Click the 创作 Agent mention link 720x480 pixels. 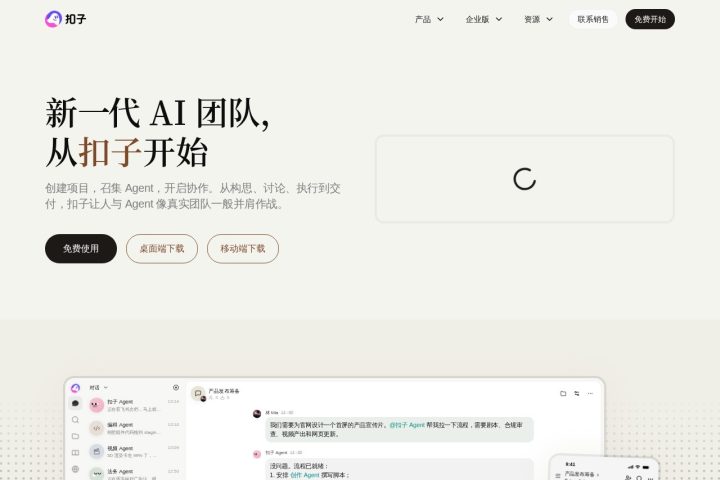[x=304, y=475]
